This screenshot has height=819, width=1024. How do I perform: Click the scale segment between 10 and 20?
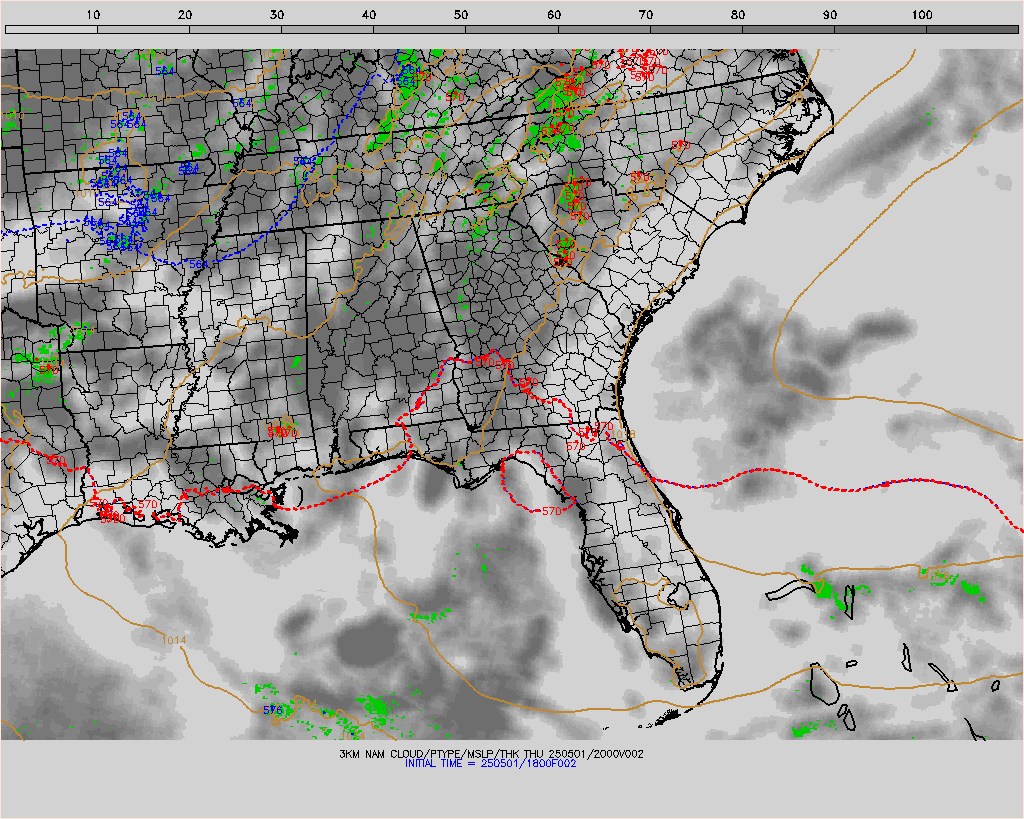tap(144, 29)
